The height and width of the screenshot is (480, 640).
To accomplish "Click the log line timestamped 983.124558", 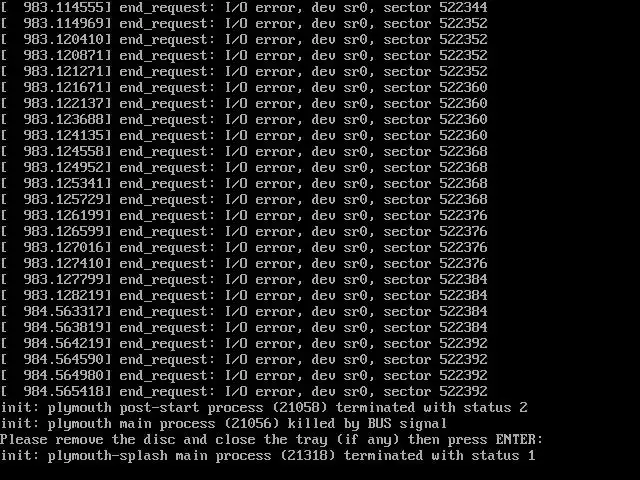I will (244, 152).
